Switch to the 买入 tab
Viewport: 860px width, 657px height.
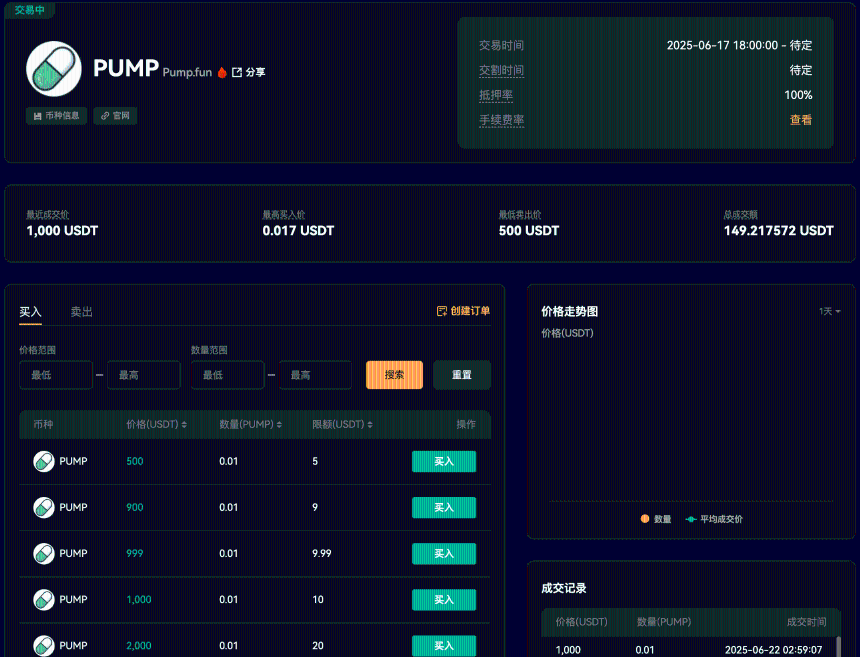tap(30, 312)
